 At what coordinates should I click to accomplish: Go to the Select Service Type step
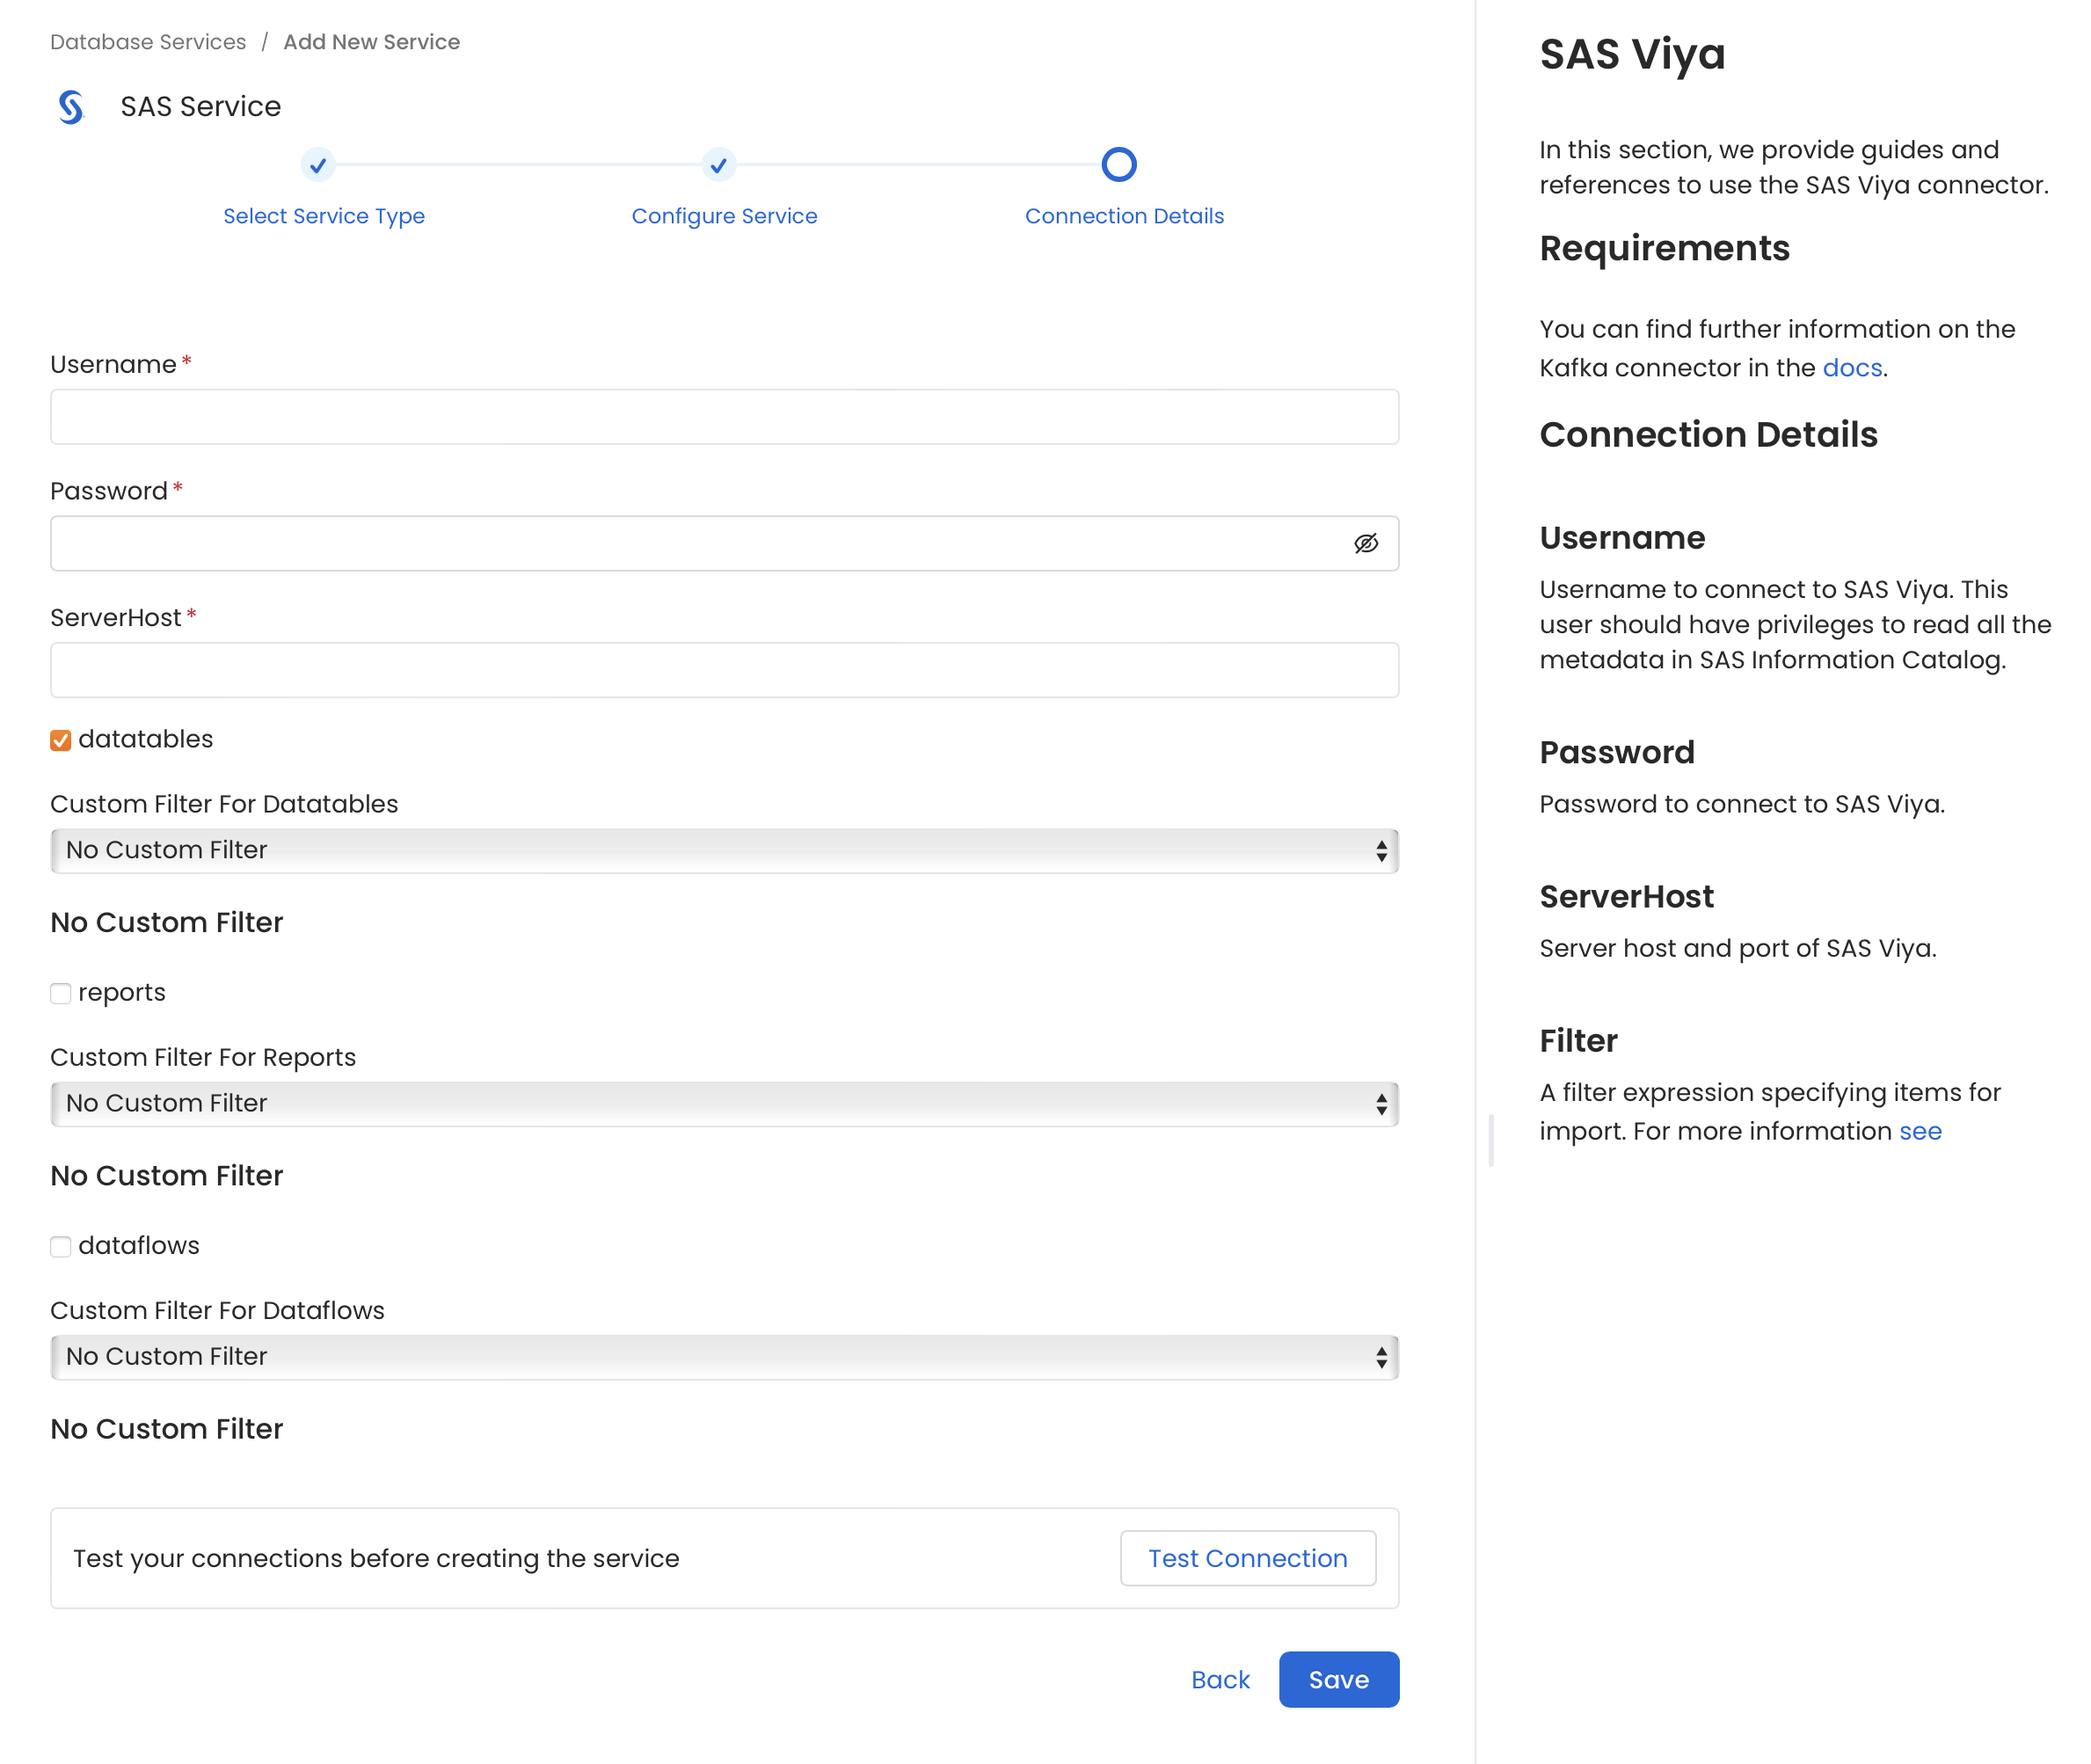tap(324, 215)
